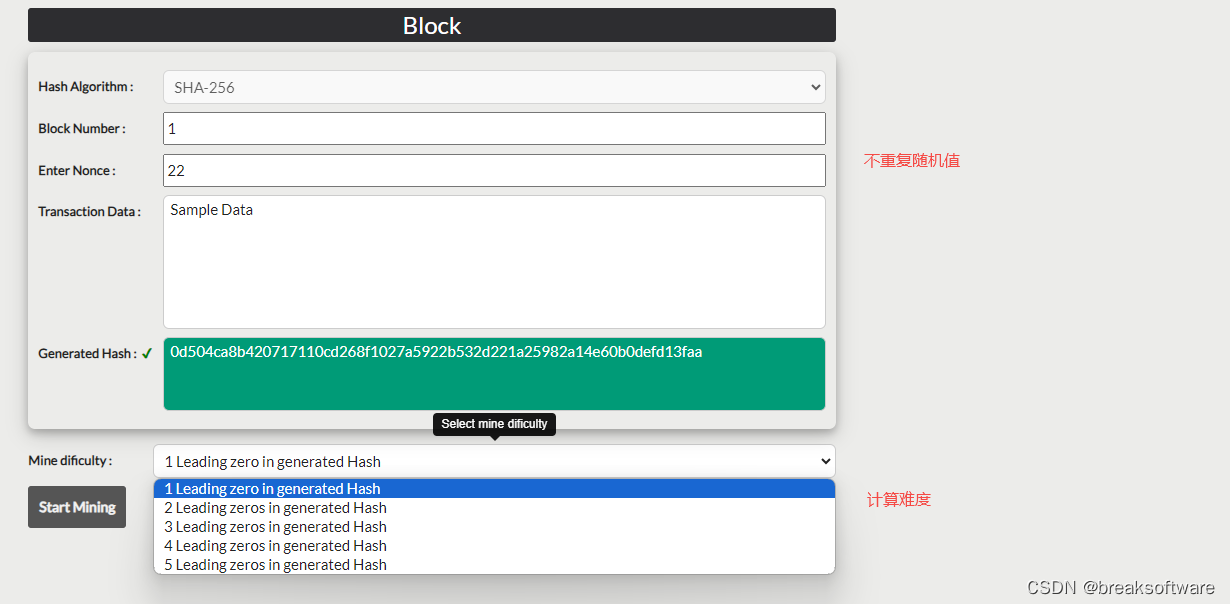Open the Mine dificulty dropdown
This screenshot has height=604, width=1230.
click(x=494, y=461)
